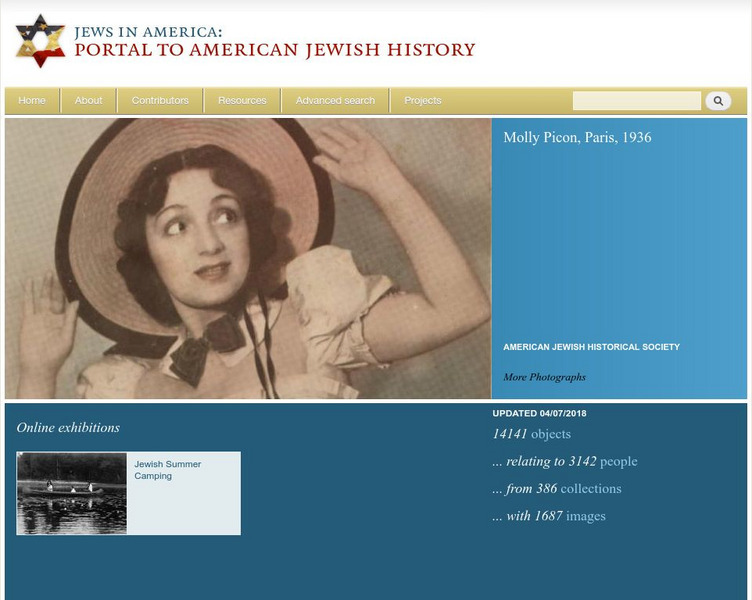The width and height of the screenshot is (752, 600).
Task: Click the Molly Picon, Paris, 1936 caption
Action: [577, 137]
